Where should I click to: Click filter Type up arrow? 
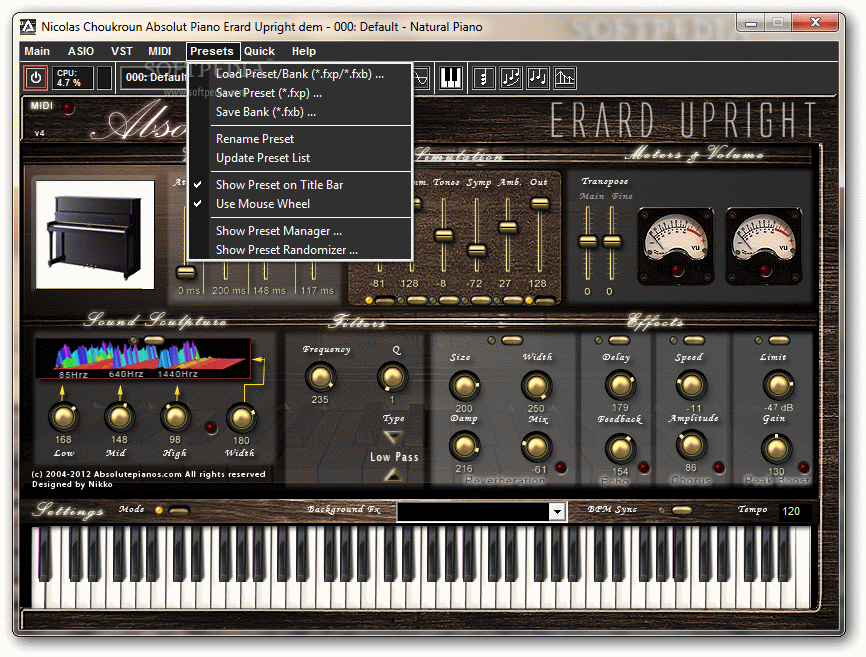click(393, 474)
